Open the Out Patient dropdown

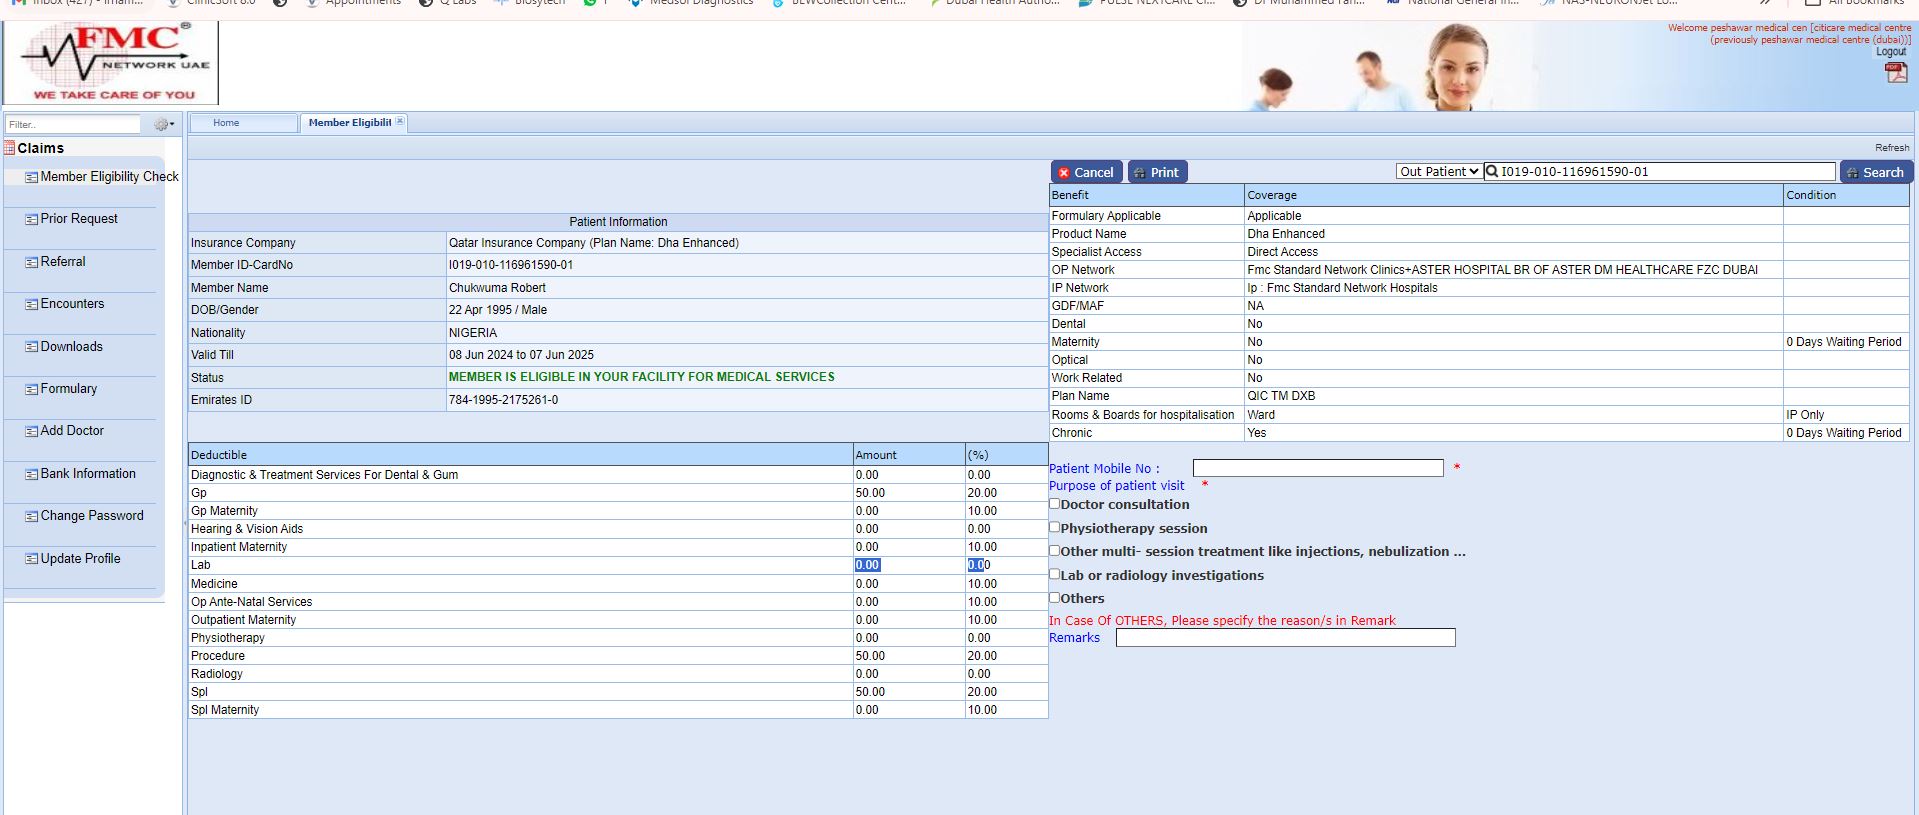coord(1438,172)
